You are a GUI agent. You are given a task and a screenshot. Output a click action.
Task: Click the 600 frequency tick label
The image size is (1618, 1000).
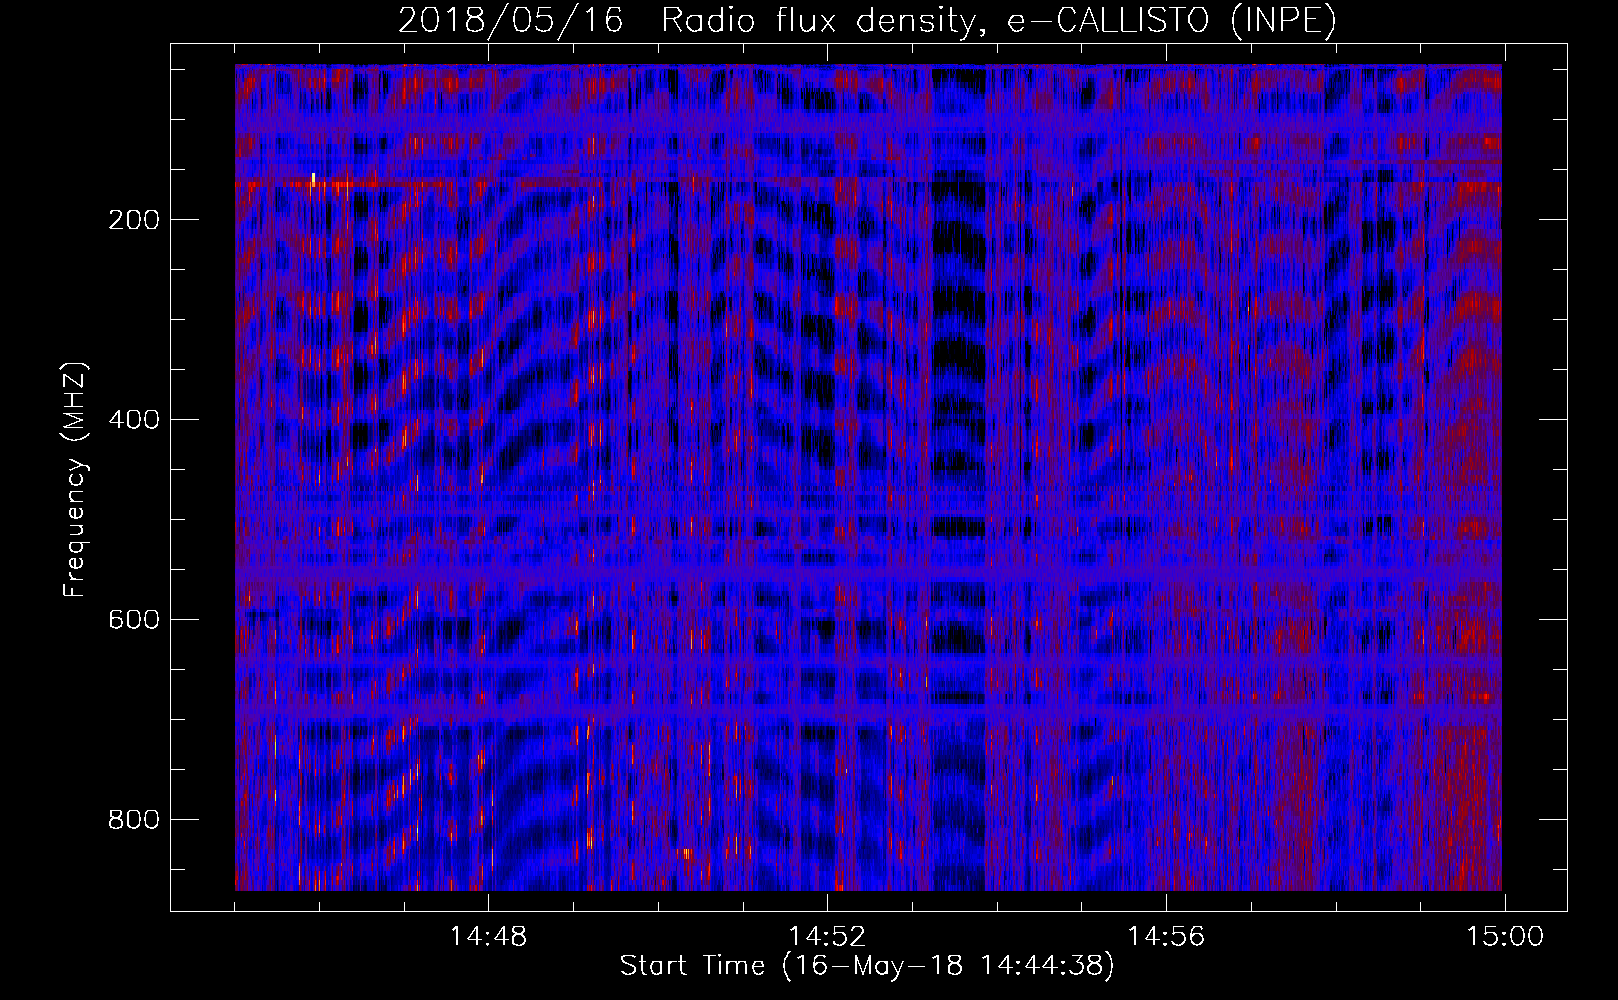pos(134,620)
